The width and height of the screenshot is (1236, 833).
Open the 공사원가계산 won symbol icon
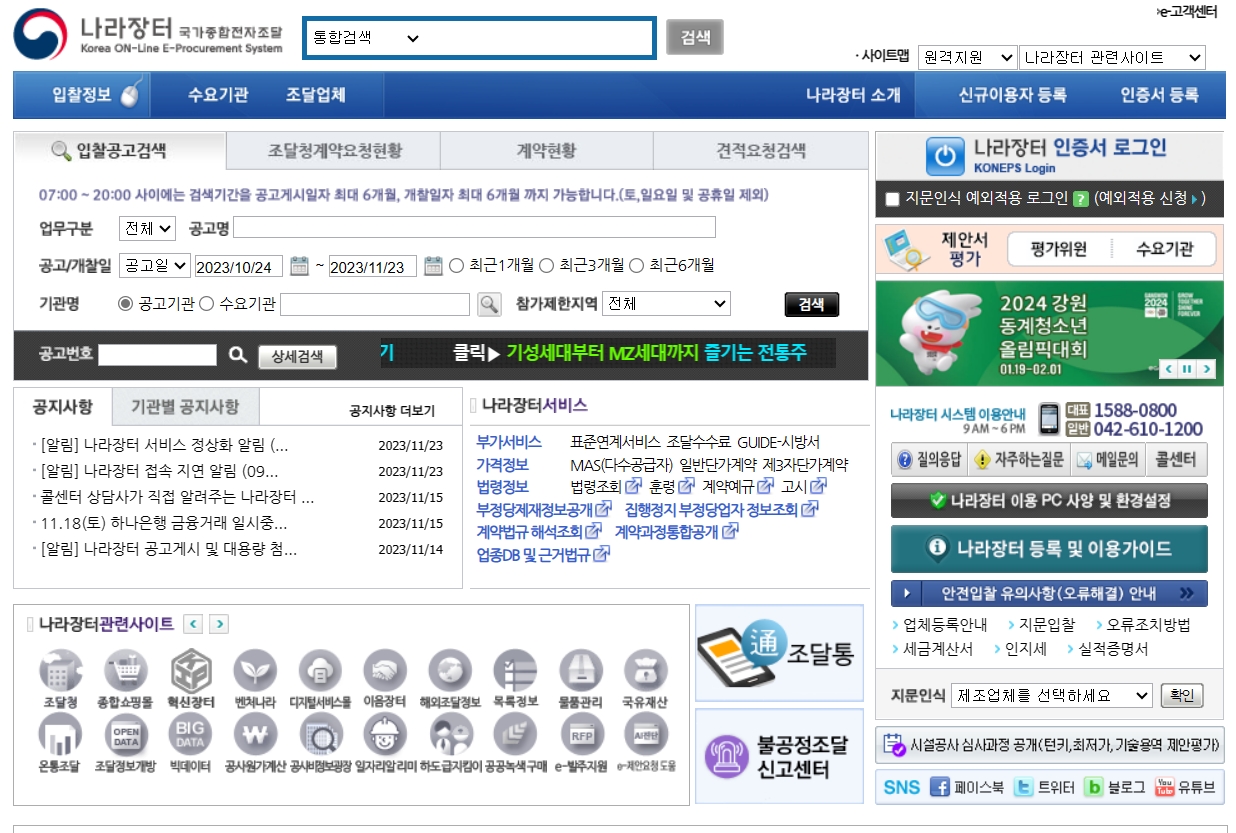click(x=255, y=736)
